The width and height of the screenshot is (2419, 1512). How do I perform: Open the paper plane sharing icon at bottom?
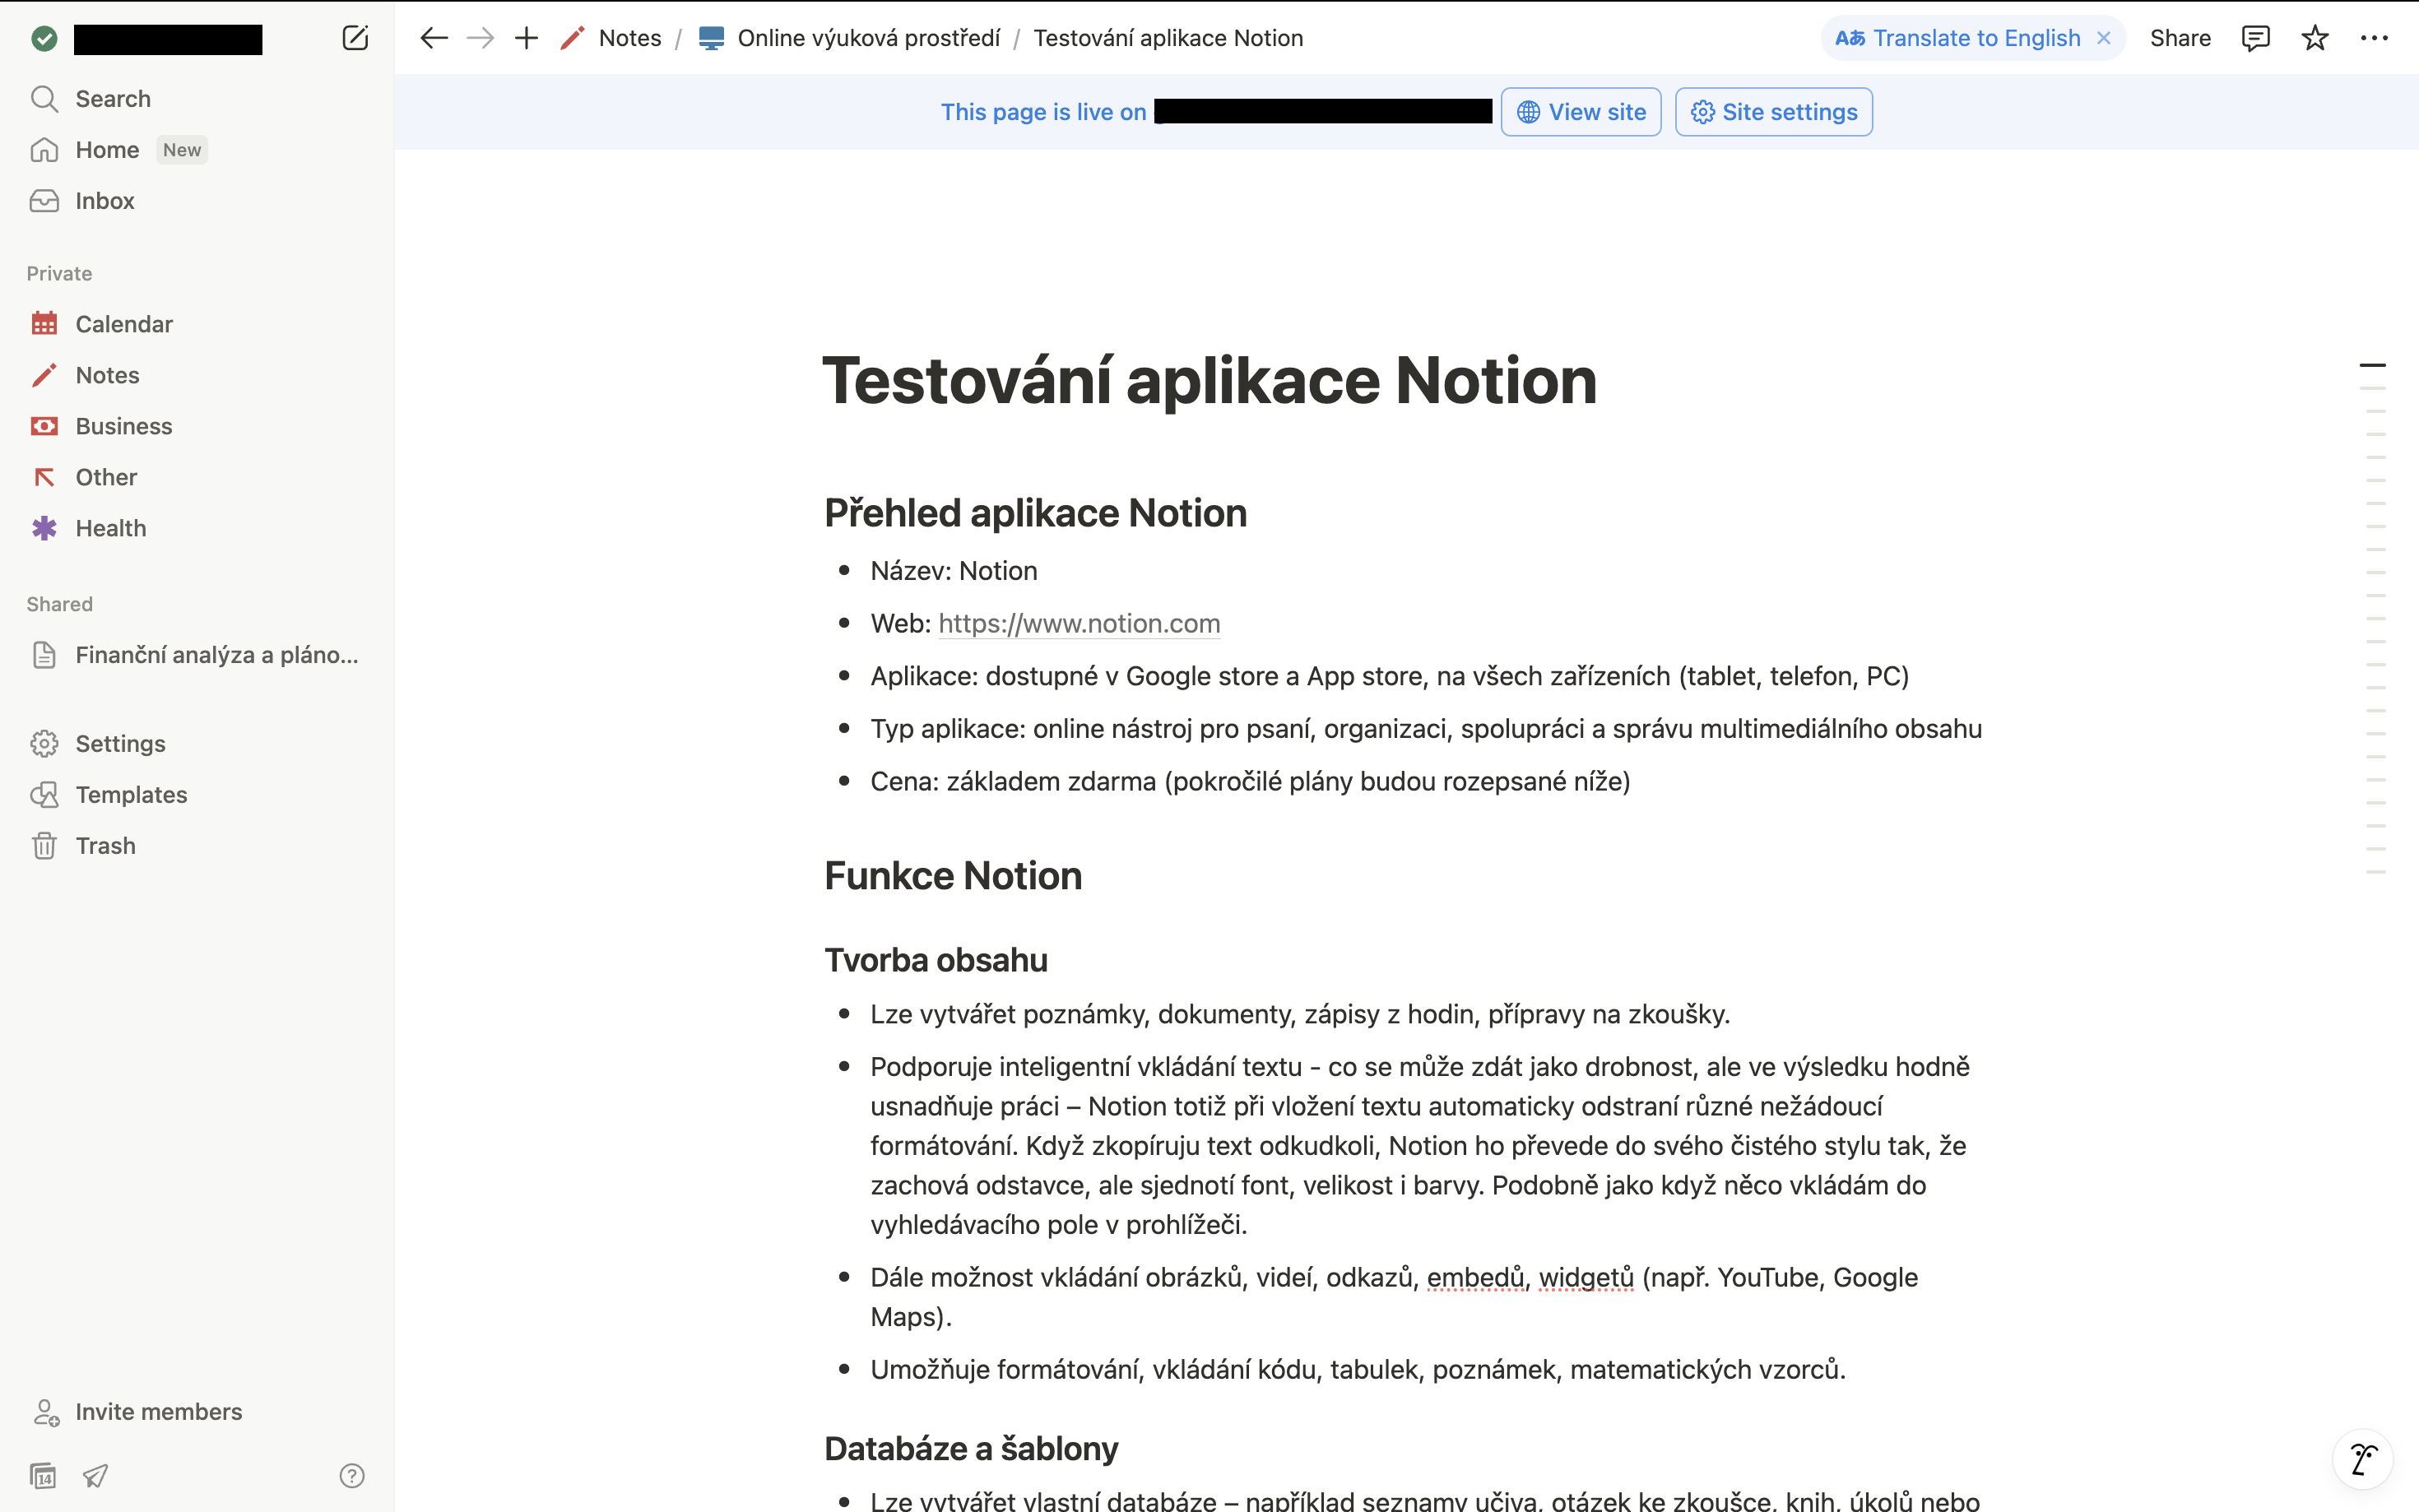tap(96, 1476)
